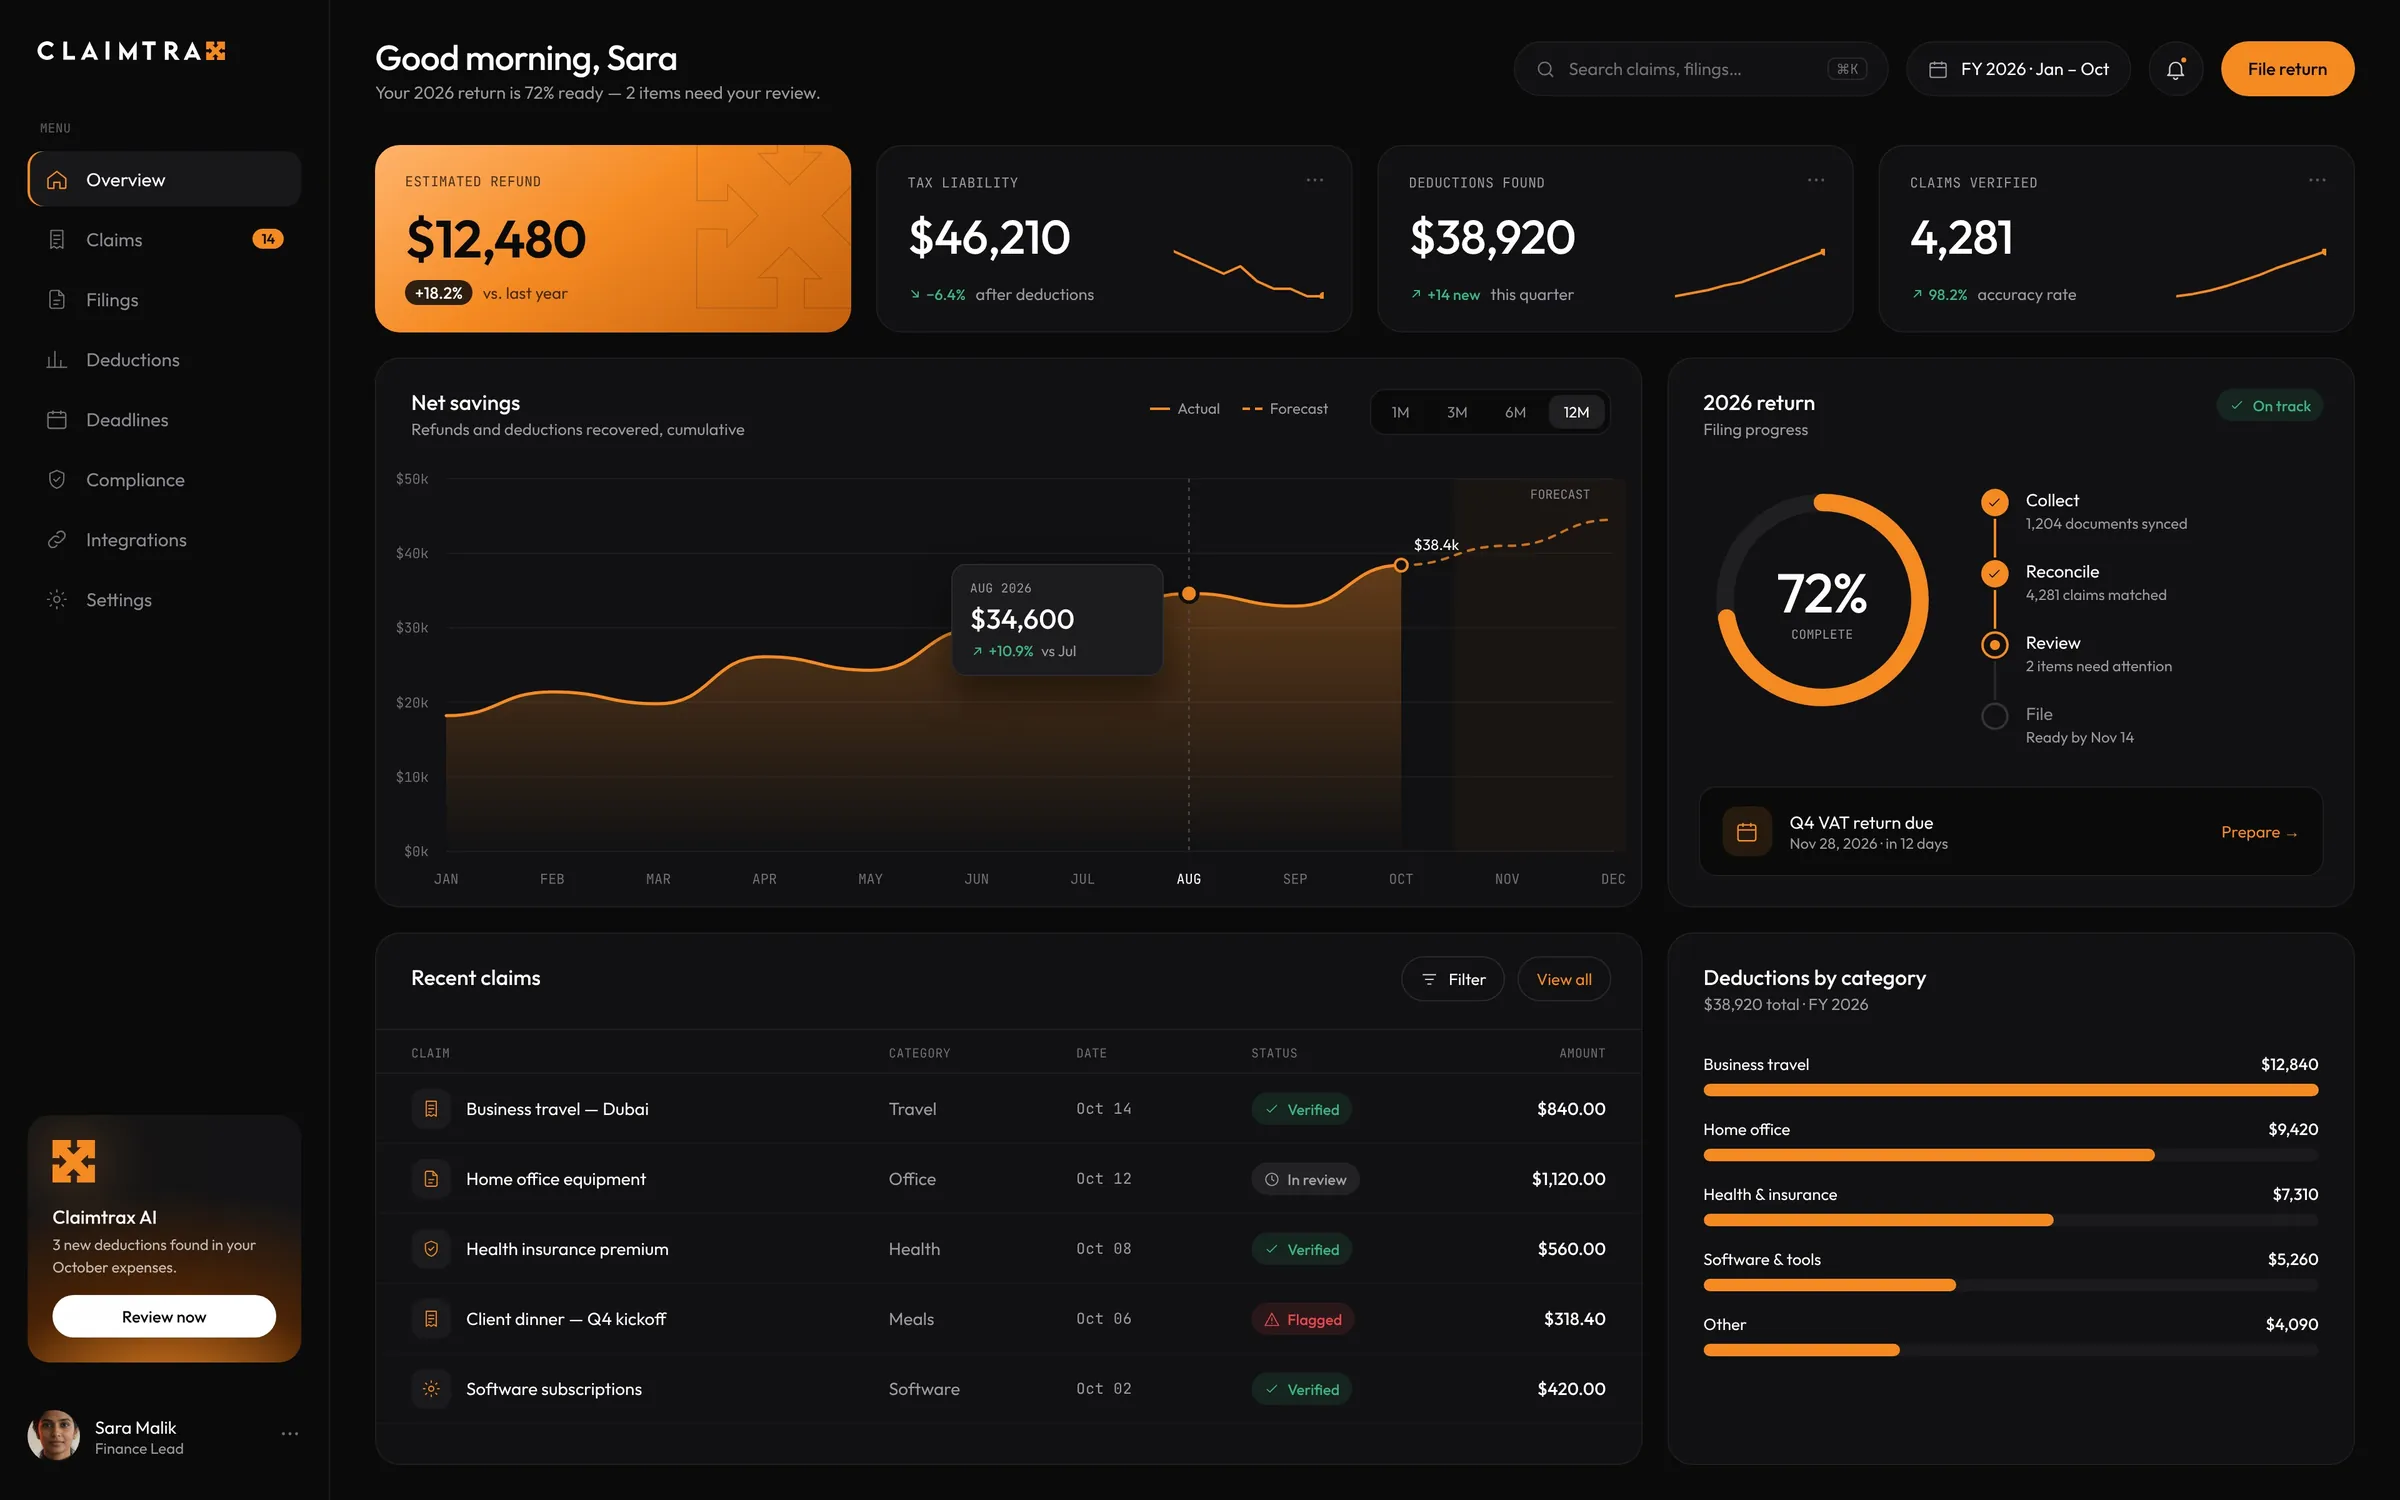This screenshot has width=2400, height=1500.
Task: Open the Filings menu item
Action: pos(165,300)
